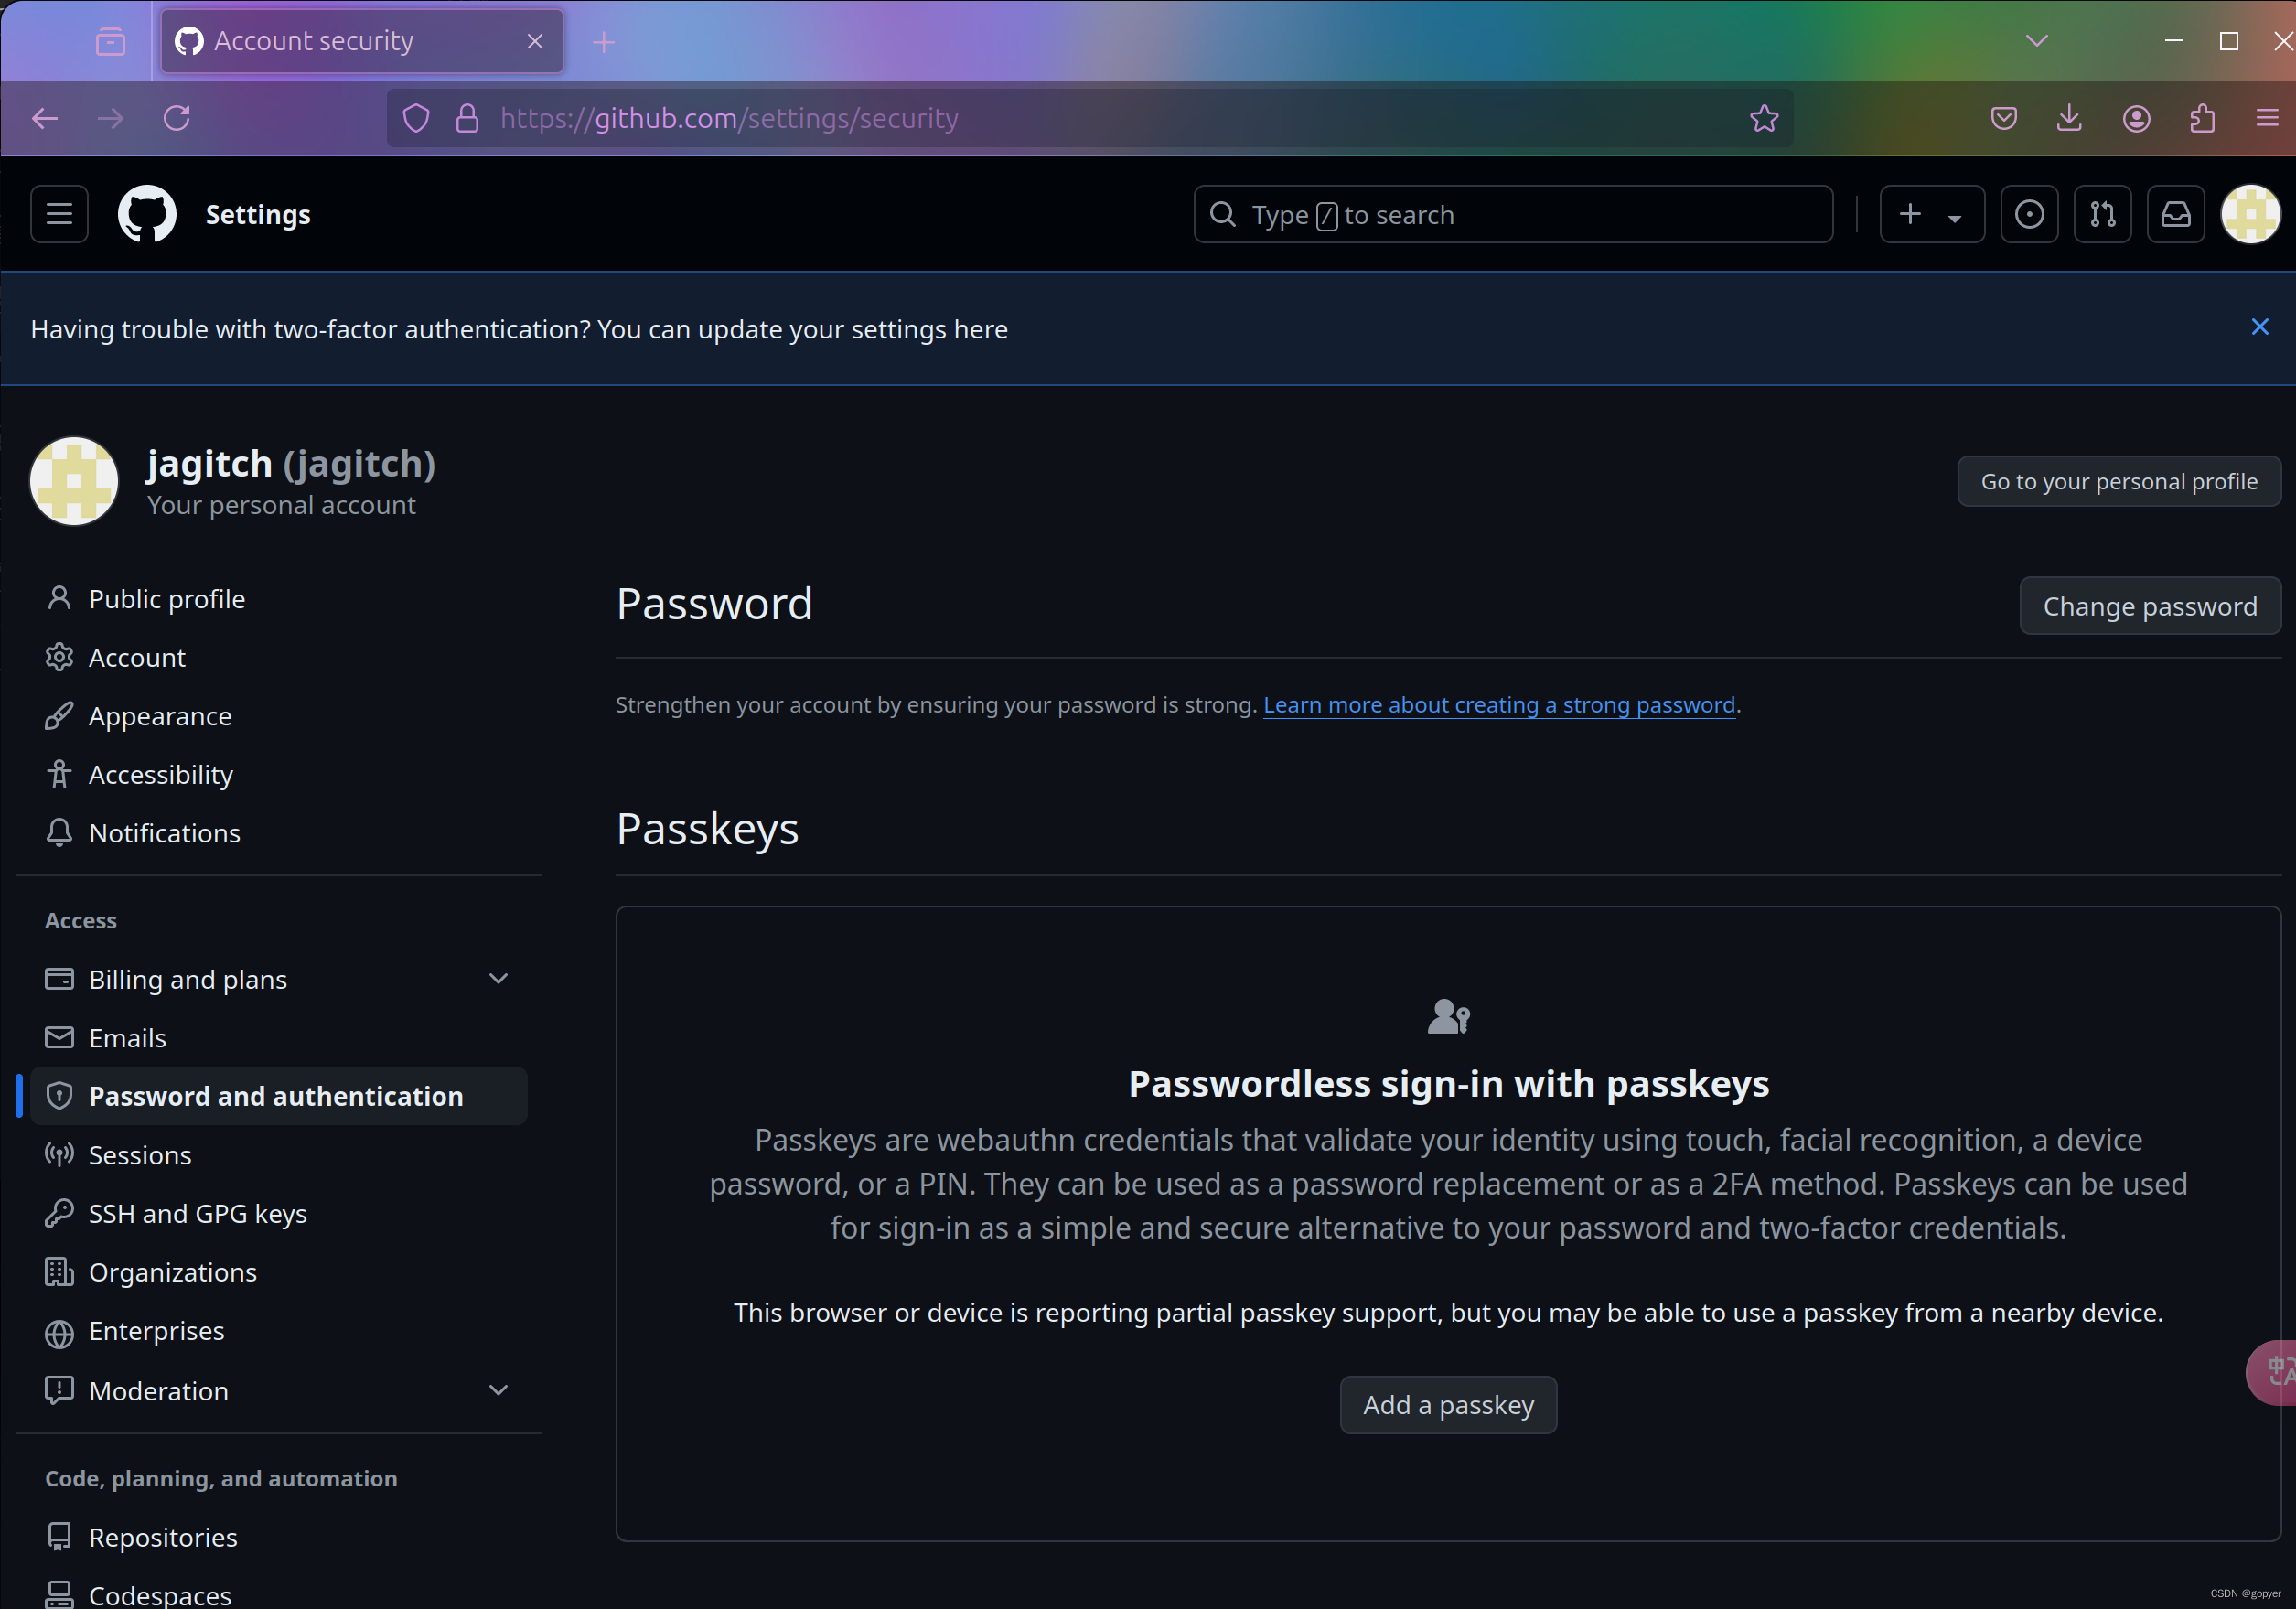The width and height of the screenshot is (2296, 1609).
Task: Click the bookmark star icon in toolbar
Action: (1765, 117)
